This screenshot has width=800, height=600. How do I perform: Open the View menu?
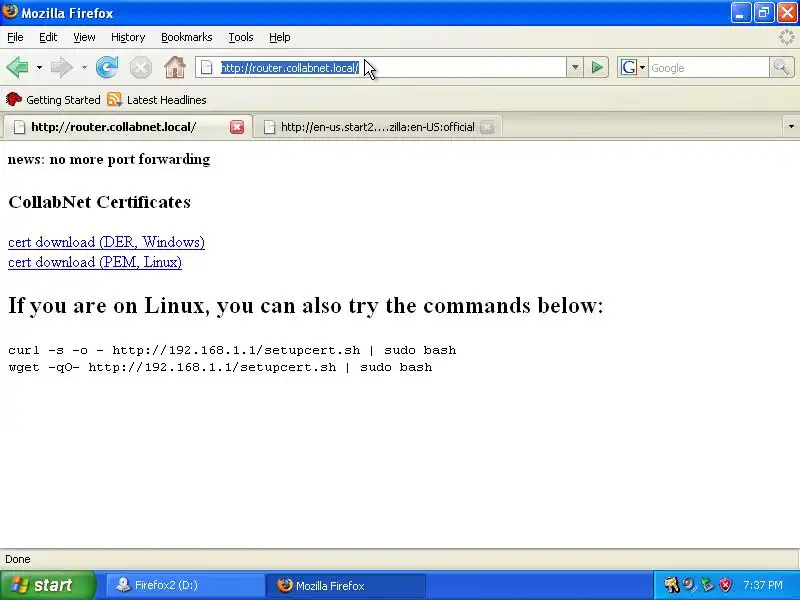click(x=84, y=37)
